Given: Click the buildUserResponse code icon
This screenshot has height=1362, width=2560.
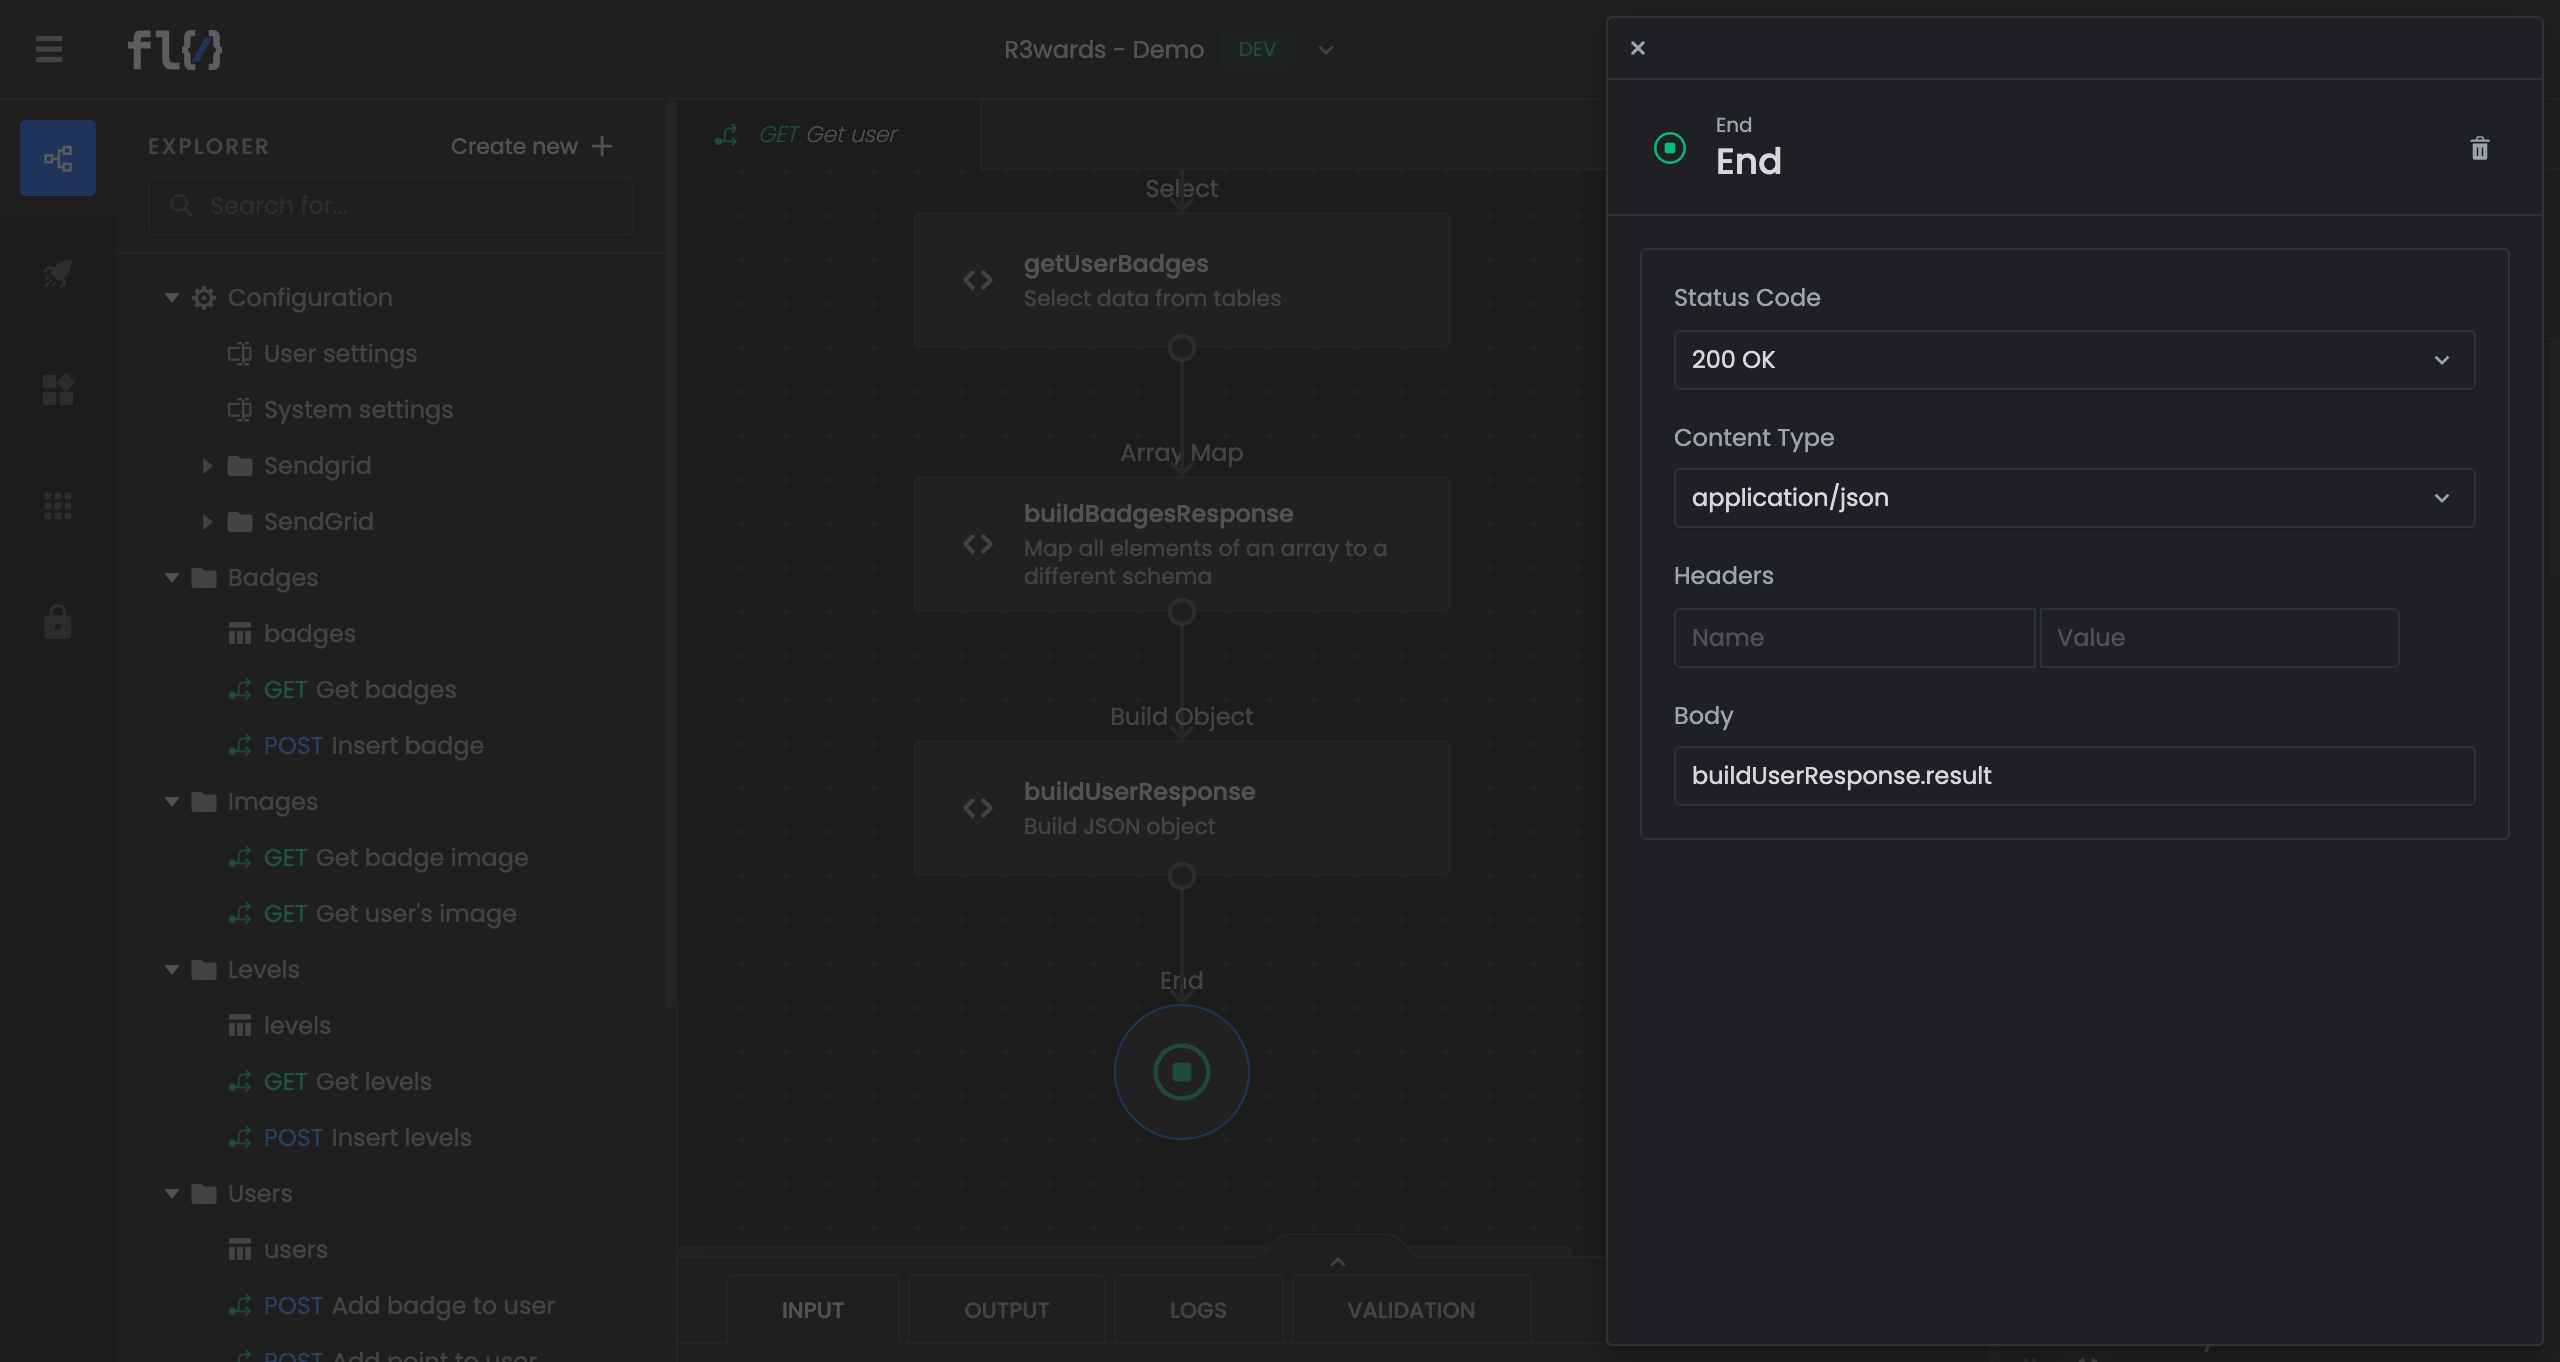Looking at the screenshot, I should pos(978,808).
